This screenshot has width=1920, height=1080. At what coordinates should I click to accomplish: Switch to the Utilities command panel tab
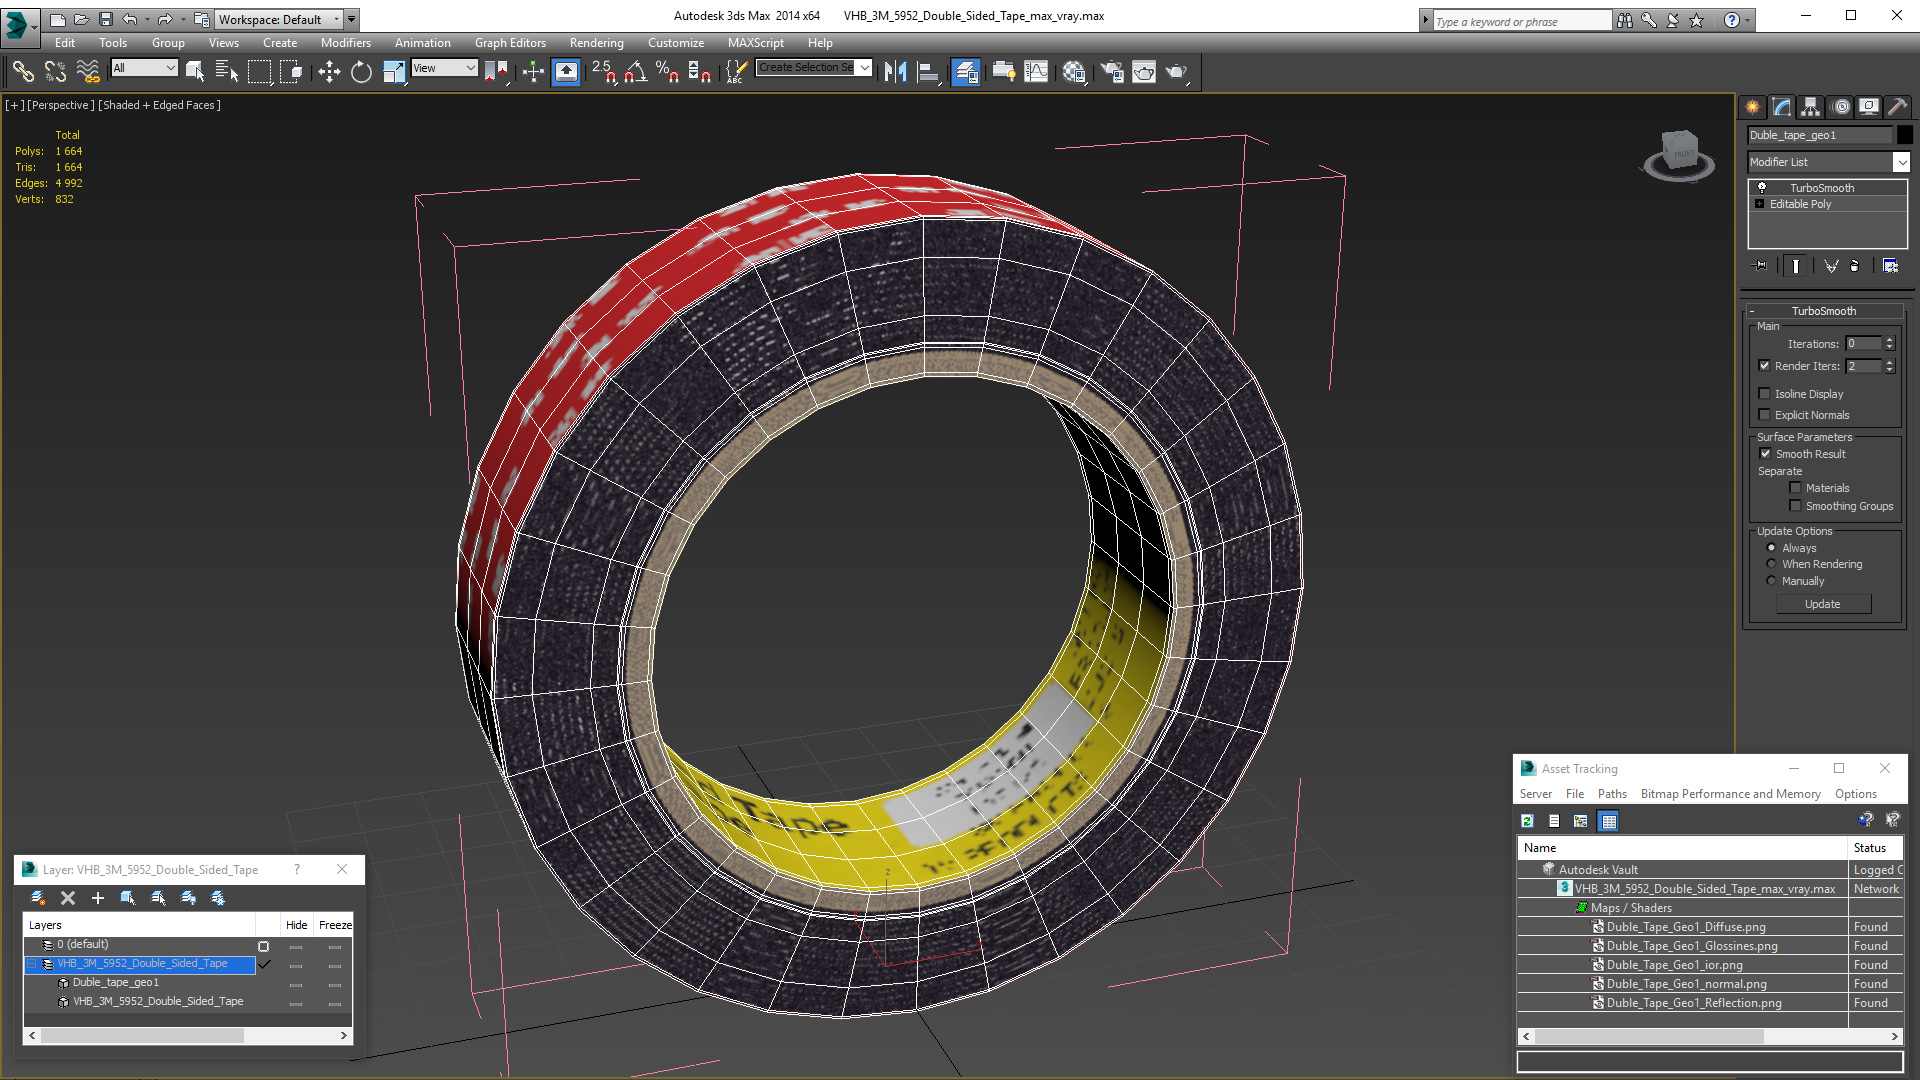[x=1898, y=107]
